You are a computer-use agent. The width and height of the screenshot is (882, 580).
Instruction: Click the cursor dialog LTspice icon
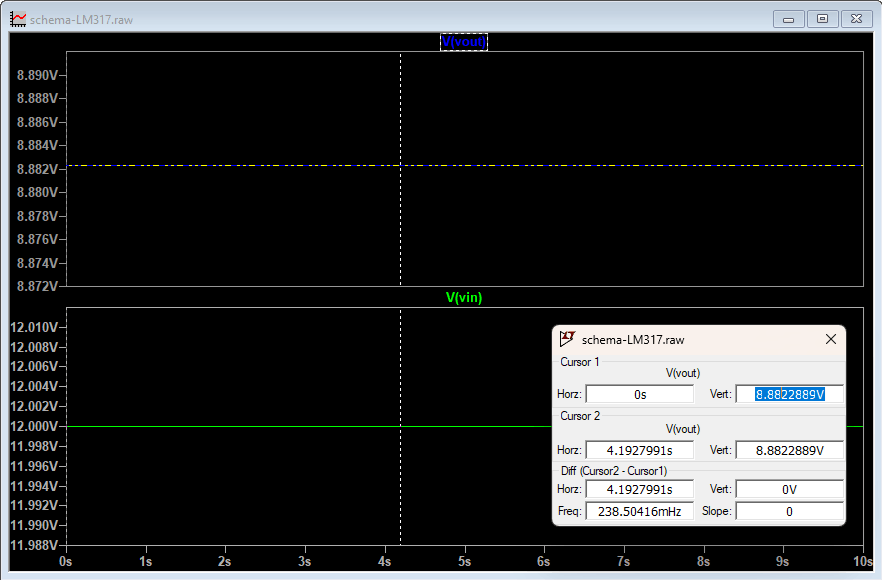tap(567, 339)
